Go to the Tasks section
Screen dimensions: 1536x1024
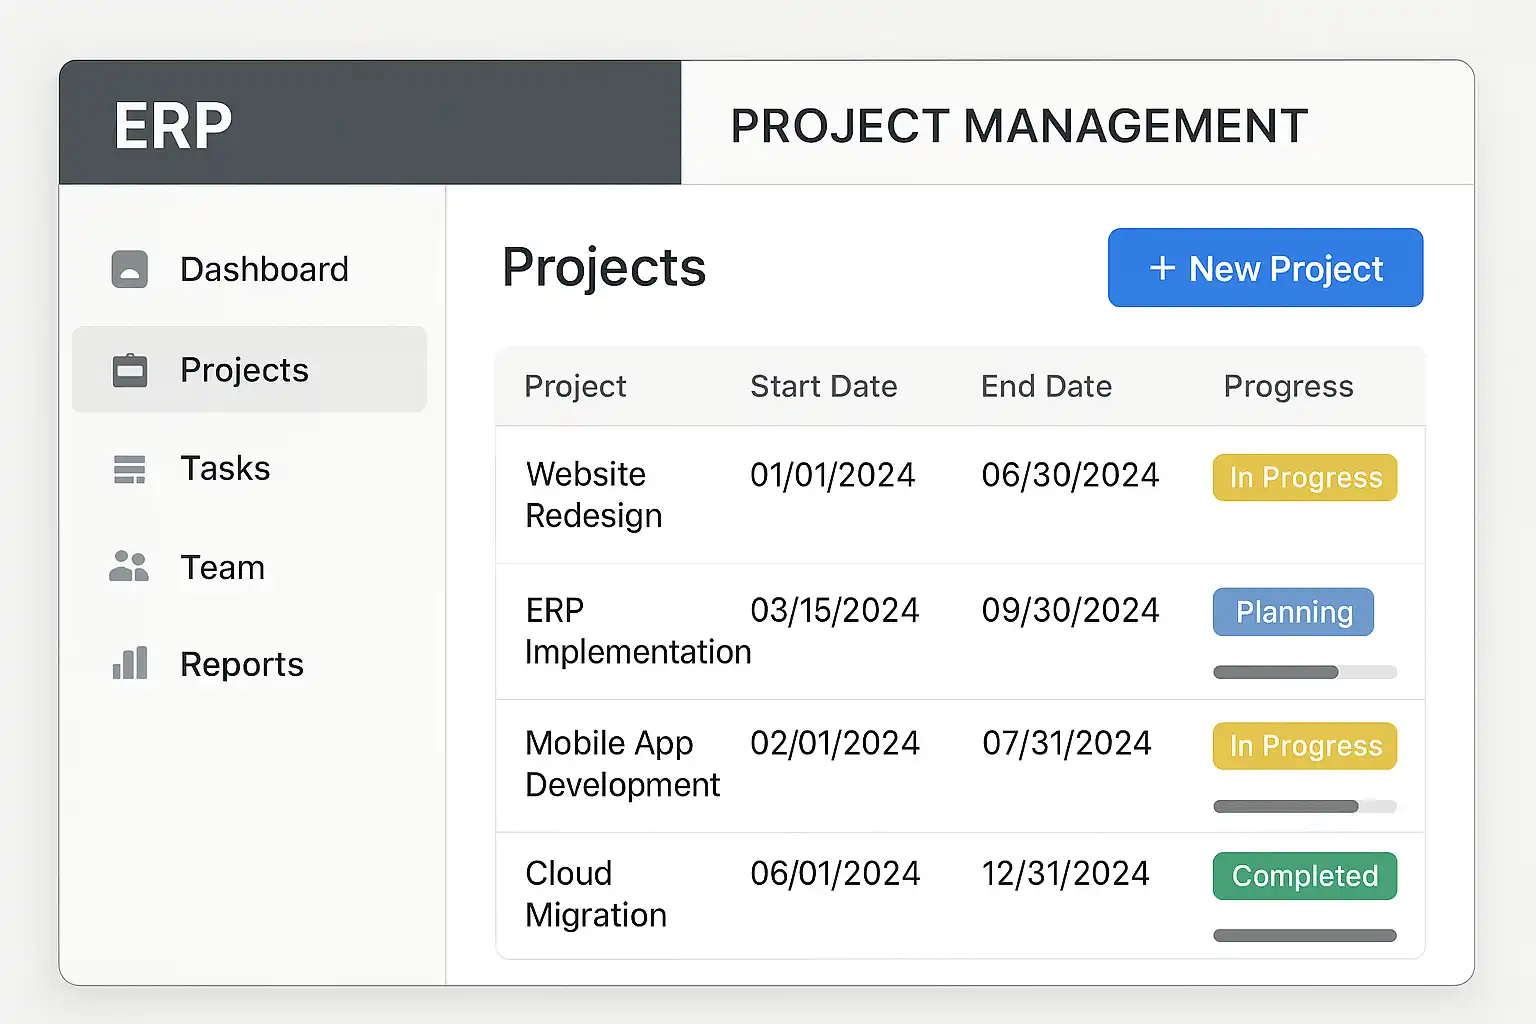pos(225,468)
